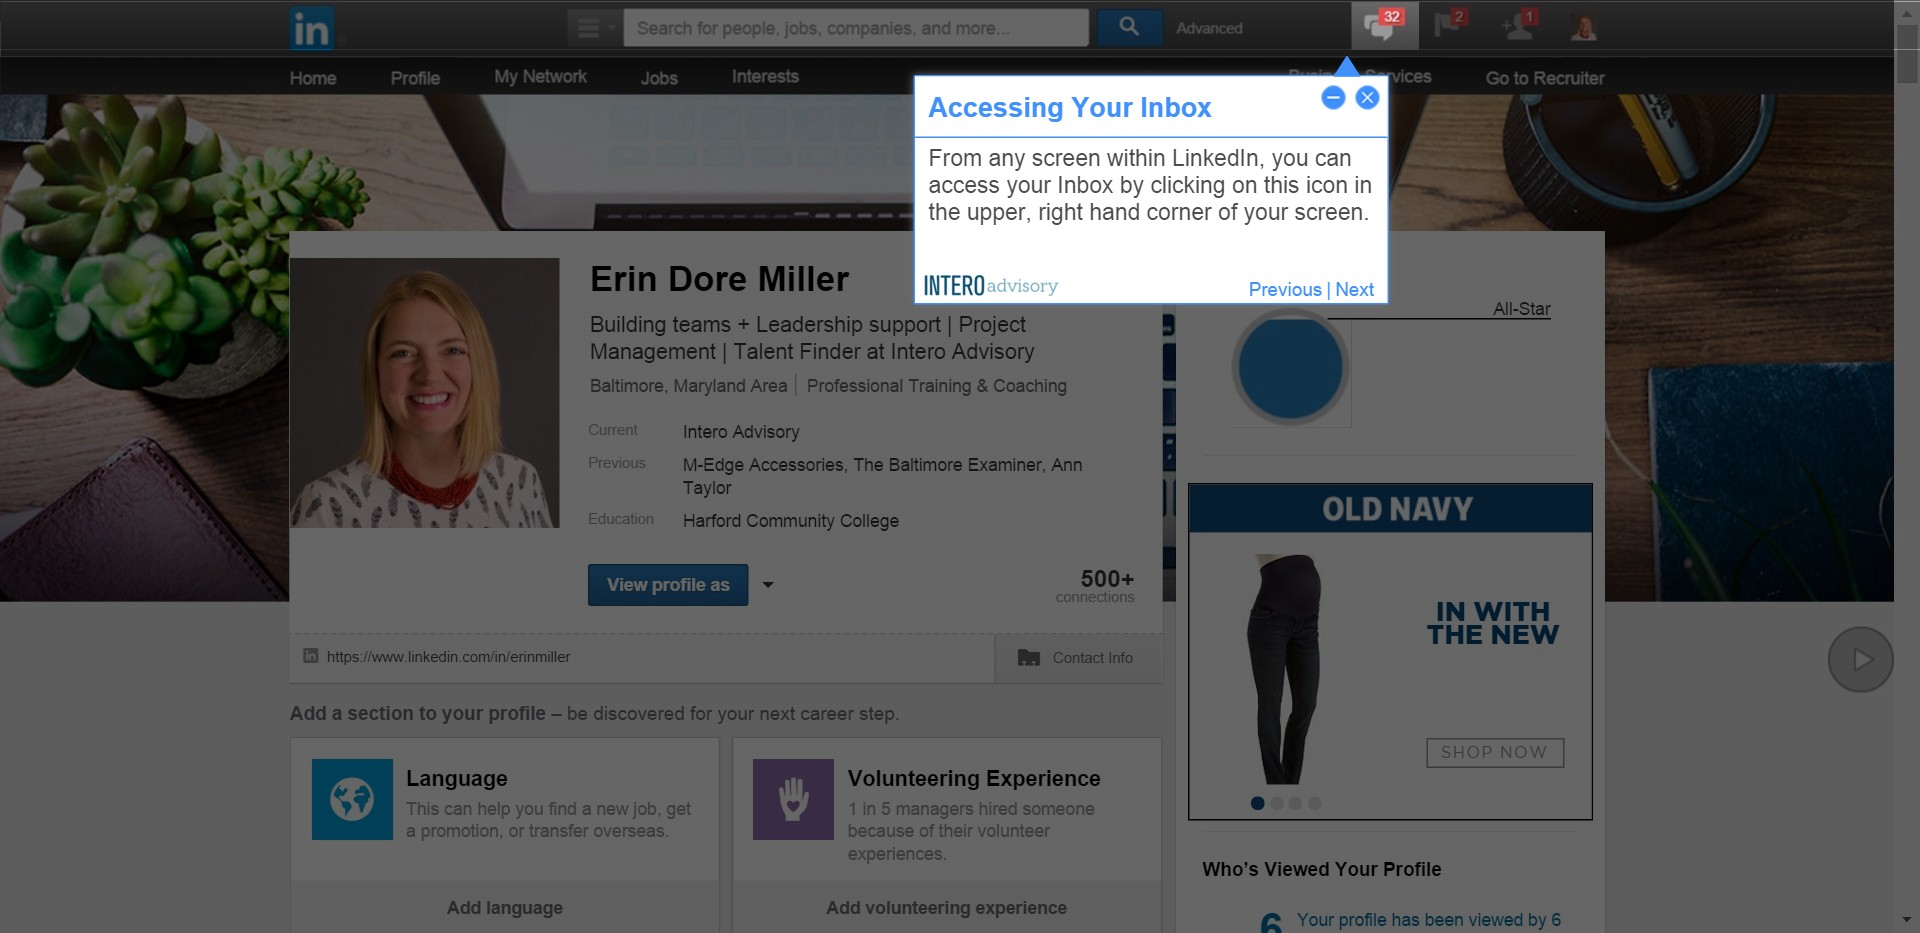The width and height of the screenshot is (1920, 933).
Task: Click the profile strength blue circle
Action: point(1291,367)
